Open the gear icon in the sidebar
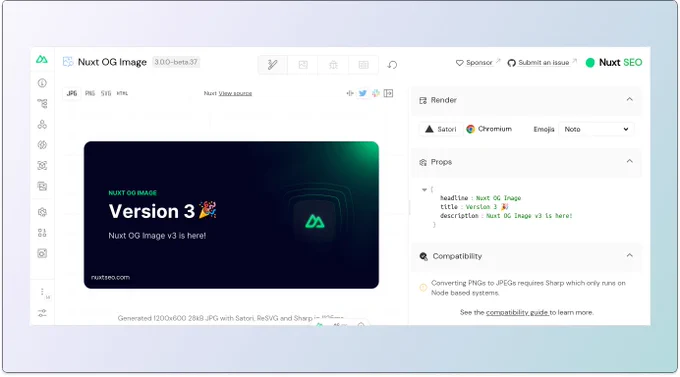This screenshot has width=680, height=377. click(x=42, y=212)
